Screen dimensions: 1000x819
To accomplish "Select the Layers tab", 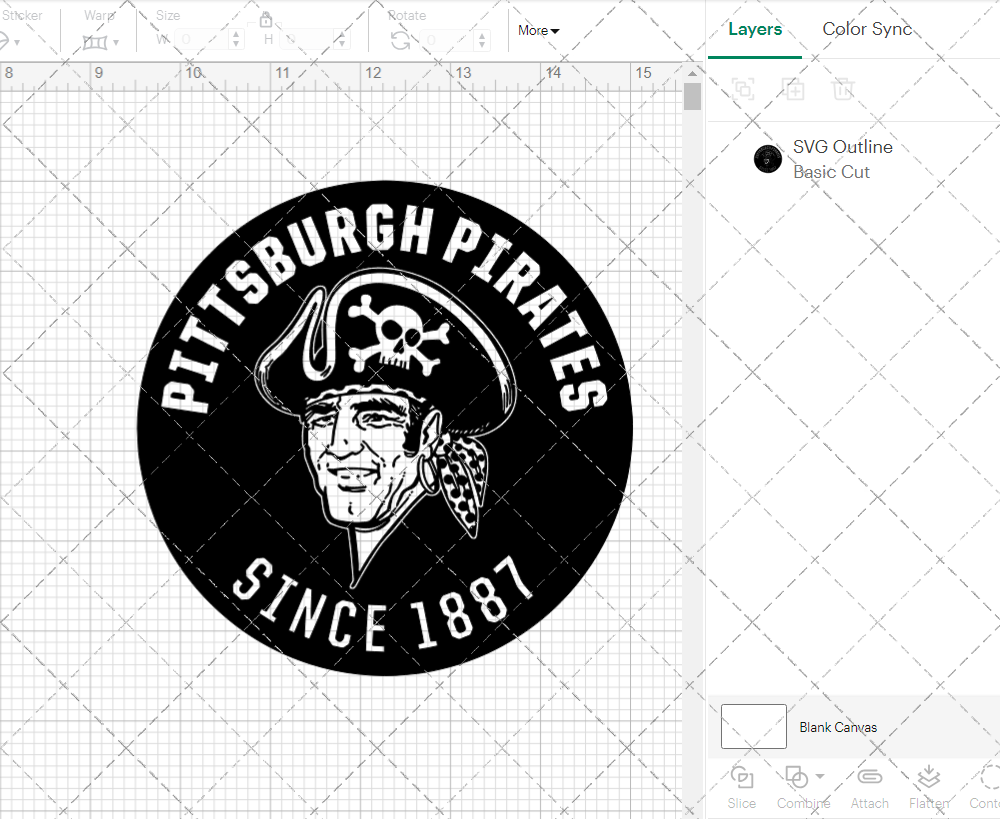I will pyautogui.click(x=755, y=29).
